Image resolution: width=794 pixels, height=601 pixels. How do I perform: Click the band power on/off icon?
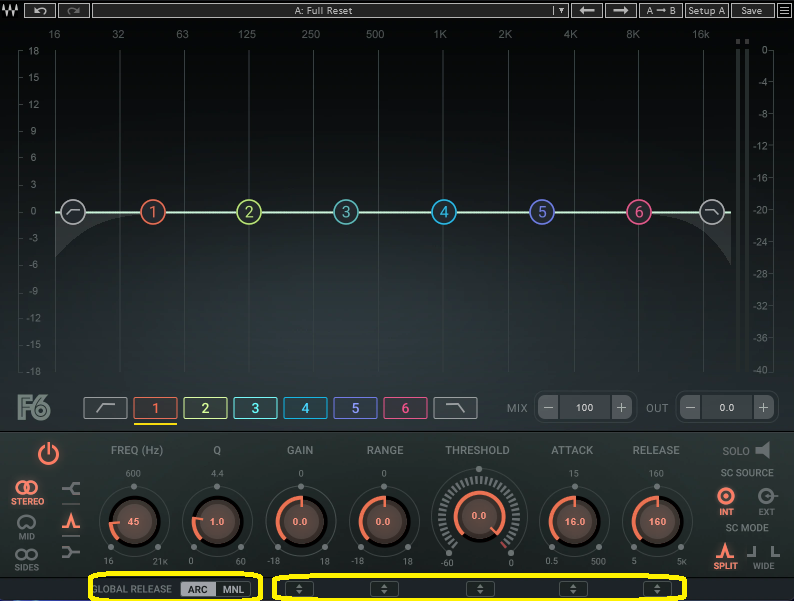(48, 453)
